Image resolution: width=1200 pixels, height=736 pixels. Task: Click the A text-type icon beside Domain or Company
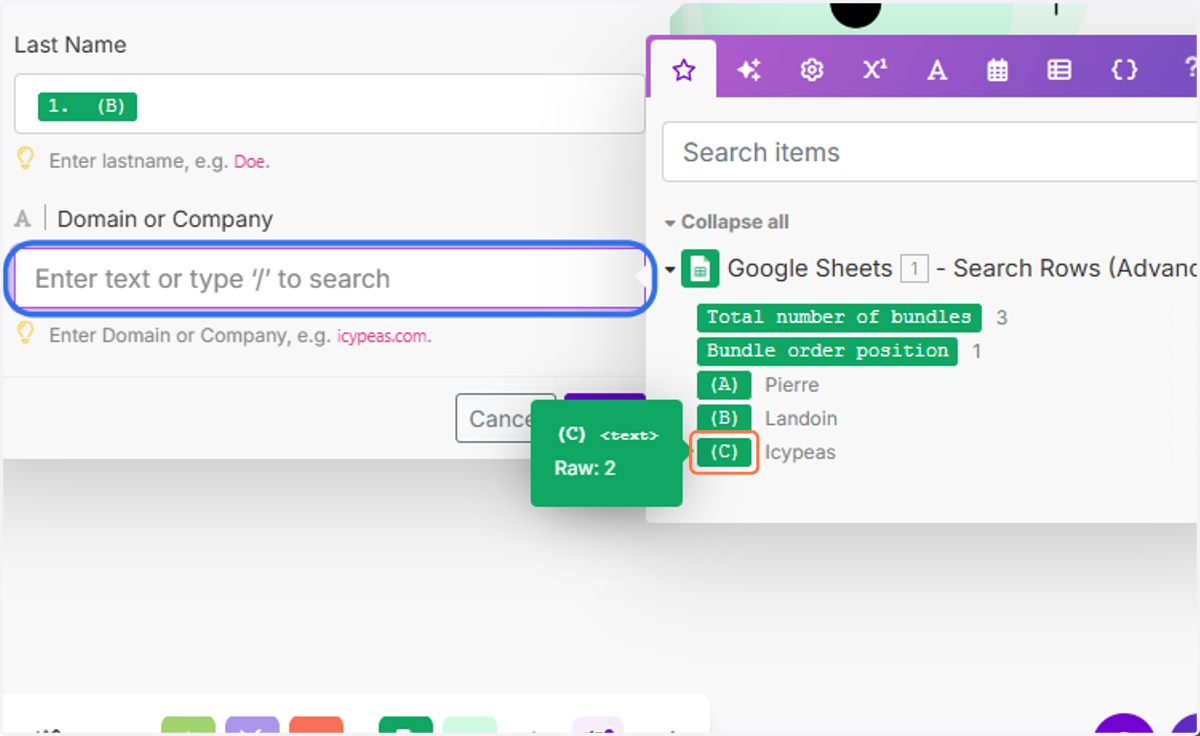tap(23, 219)
